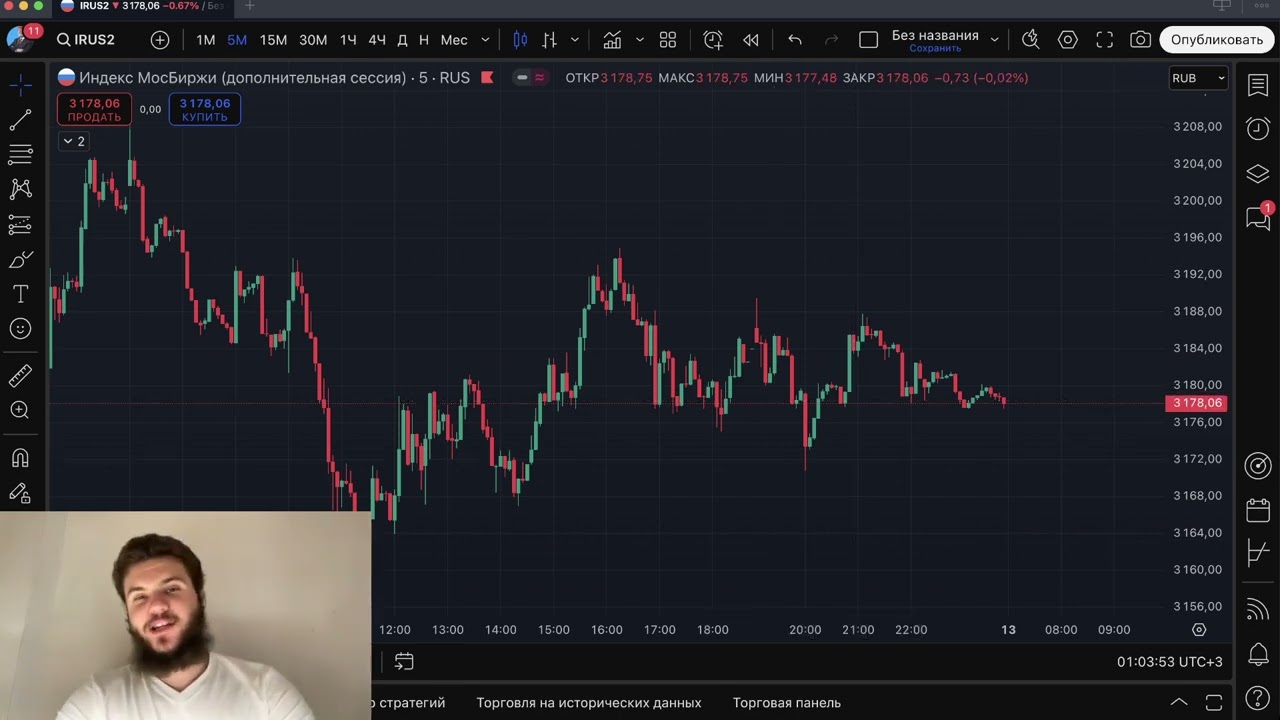The width and height of the screenshot is (1280, 720).
Task: Switch to the 1М timeframe
Action: 206,40
